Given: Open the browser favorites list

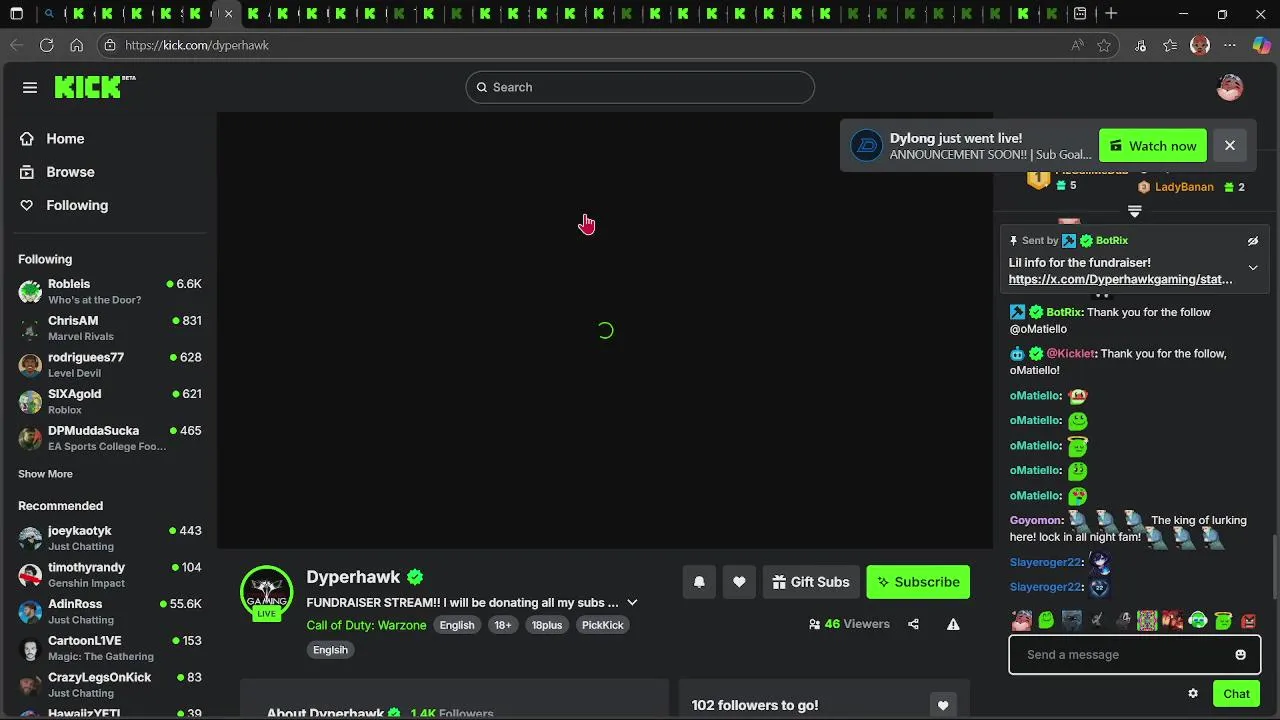Looking at the screenshot, I should tap(1170, 45).
